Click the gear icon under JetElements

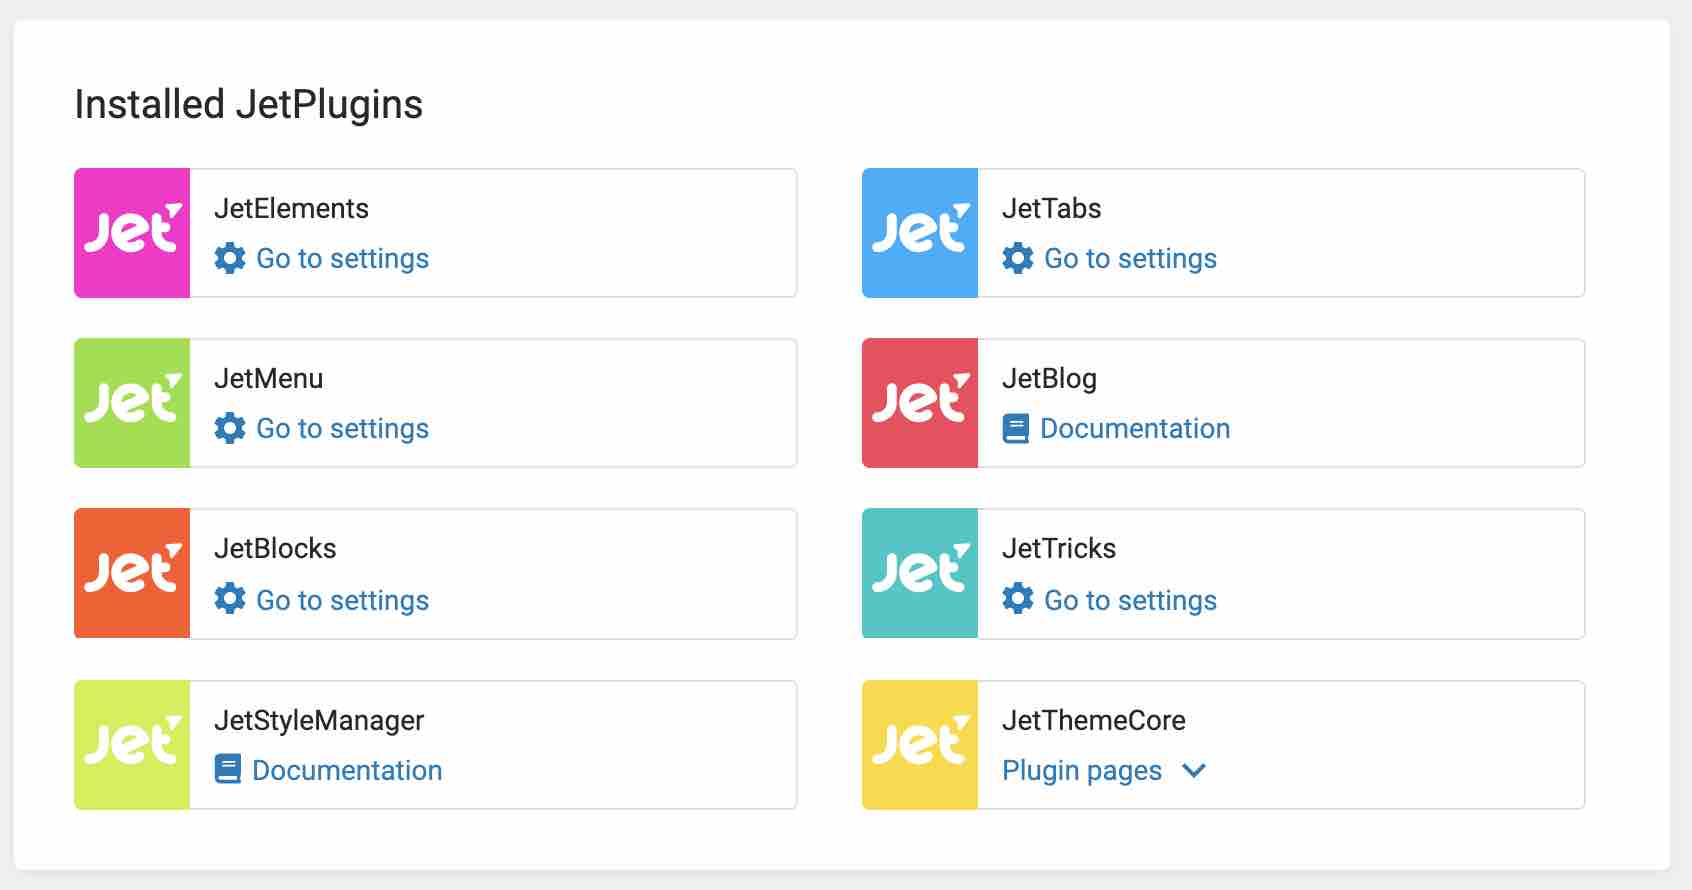(x=230, y=258)
